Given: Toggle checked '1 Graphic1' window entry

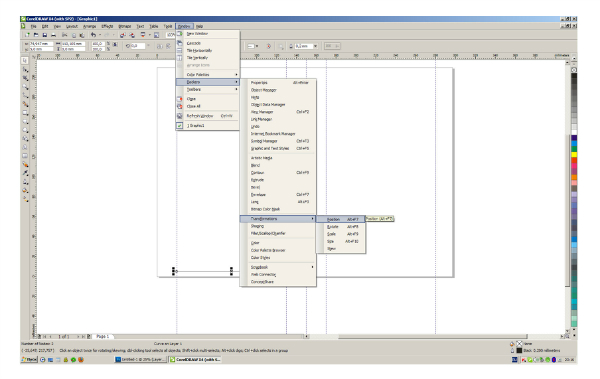Looking at the screenshot, I should 208,126.
